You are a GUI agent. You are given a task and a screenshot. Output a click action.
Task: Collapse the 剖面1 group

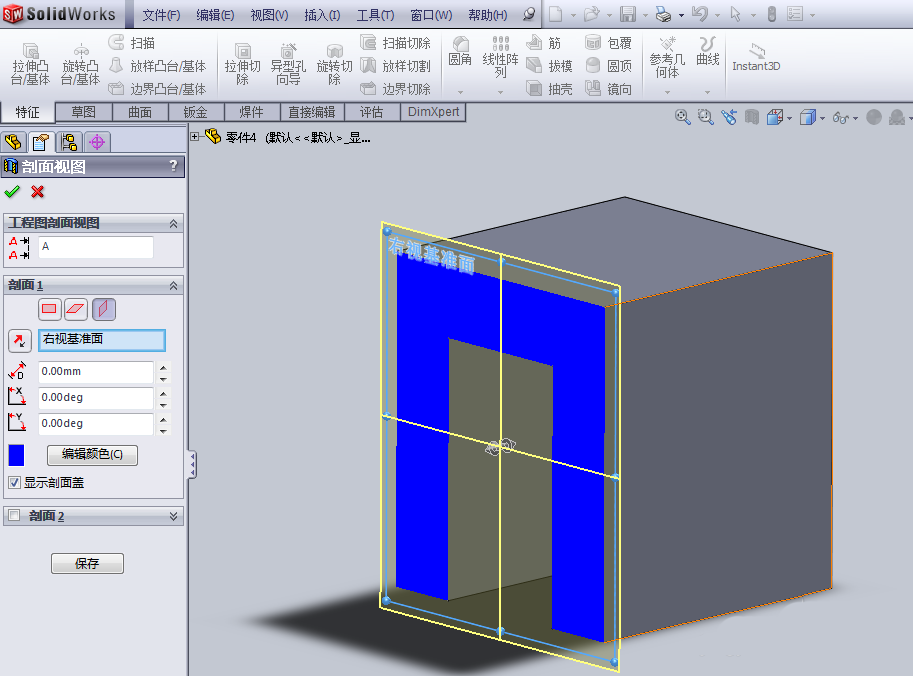174,286
